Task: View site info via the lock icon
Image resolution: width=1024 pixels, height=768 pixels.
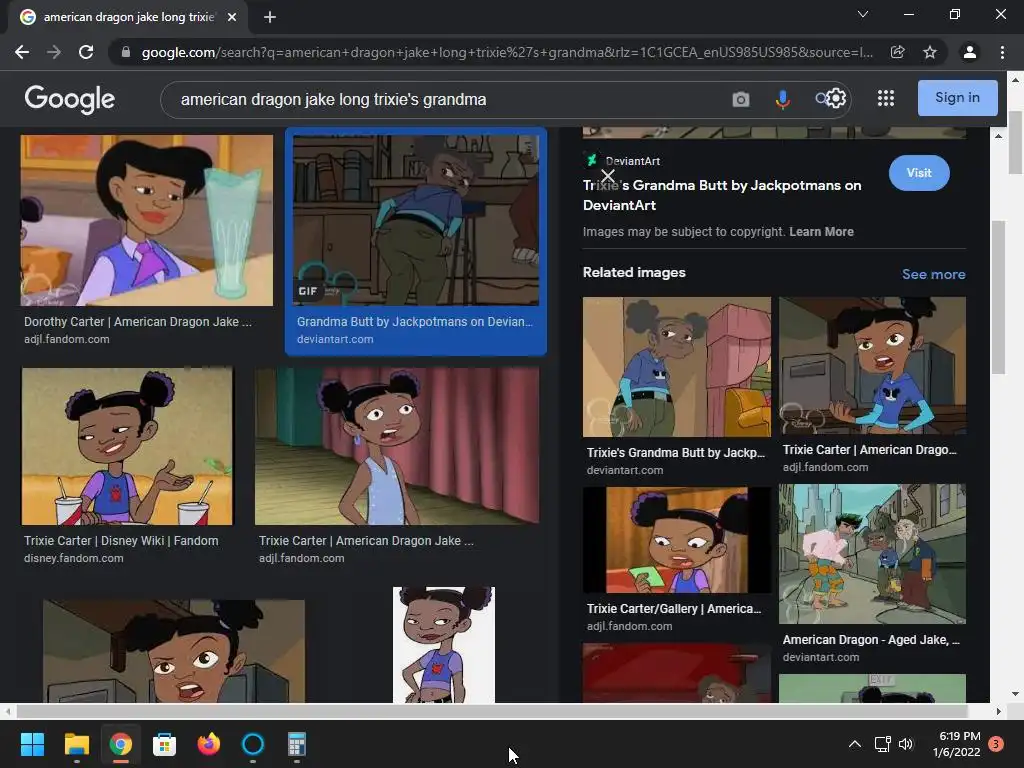Action: [x=126, y=52]
